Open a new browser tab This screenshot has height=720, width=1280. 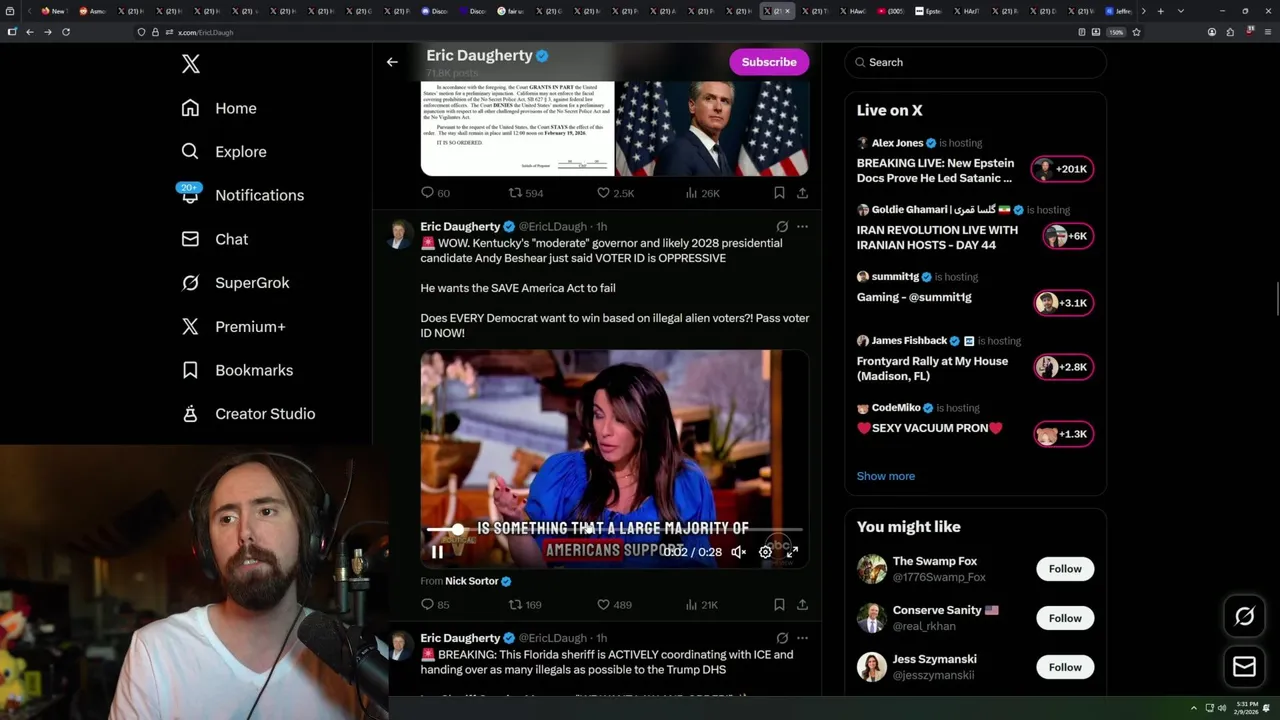pos(1160,11)
